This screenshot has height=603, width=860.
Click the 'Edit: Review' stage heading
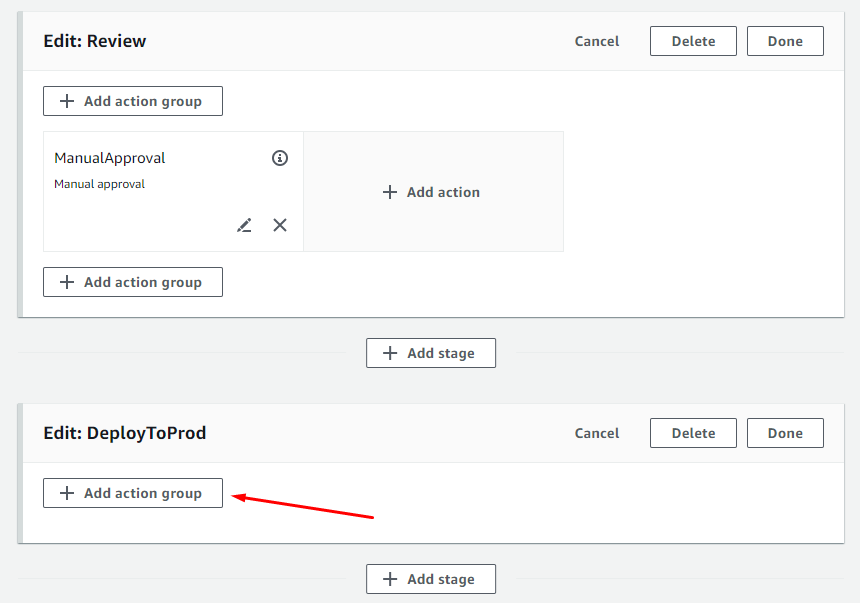95,41
